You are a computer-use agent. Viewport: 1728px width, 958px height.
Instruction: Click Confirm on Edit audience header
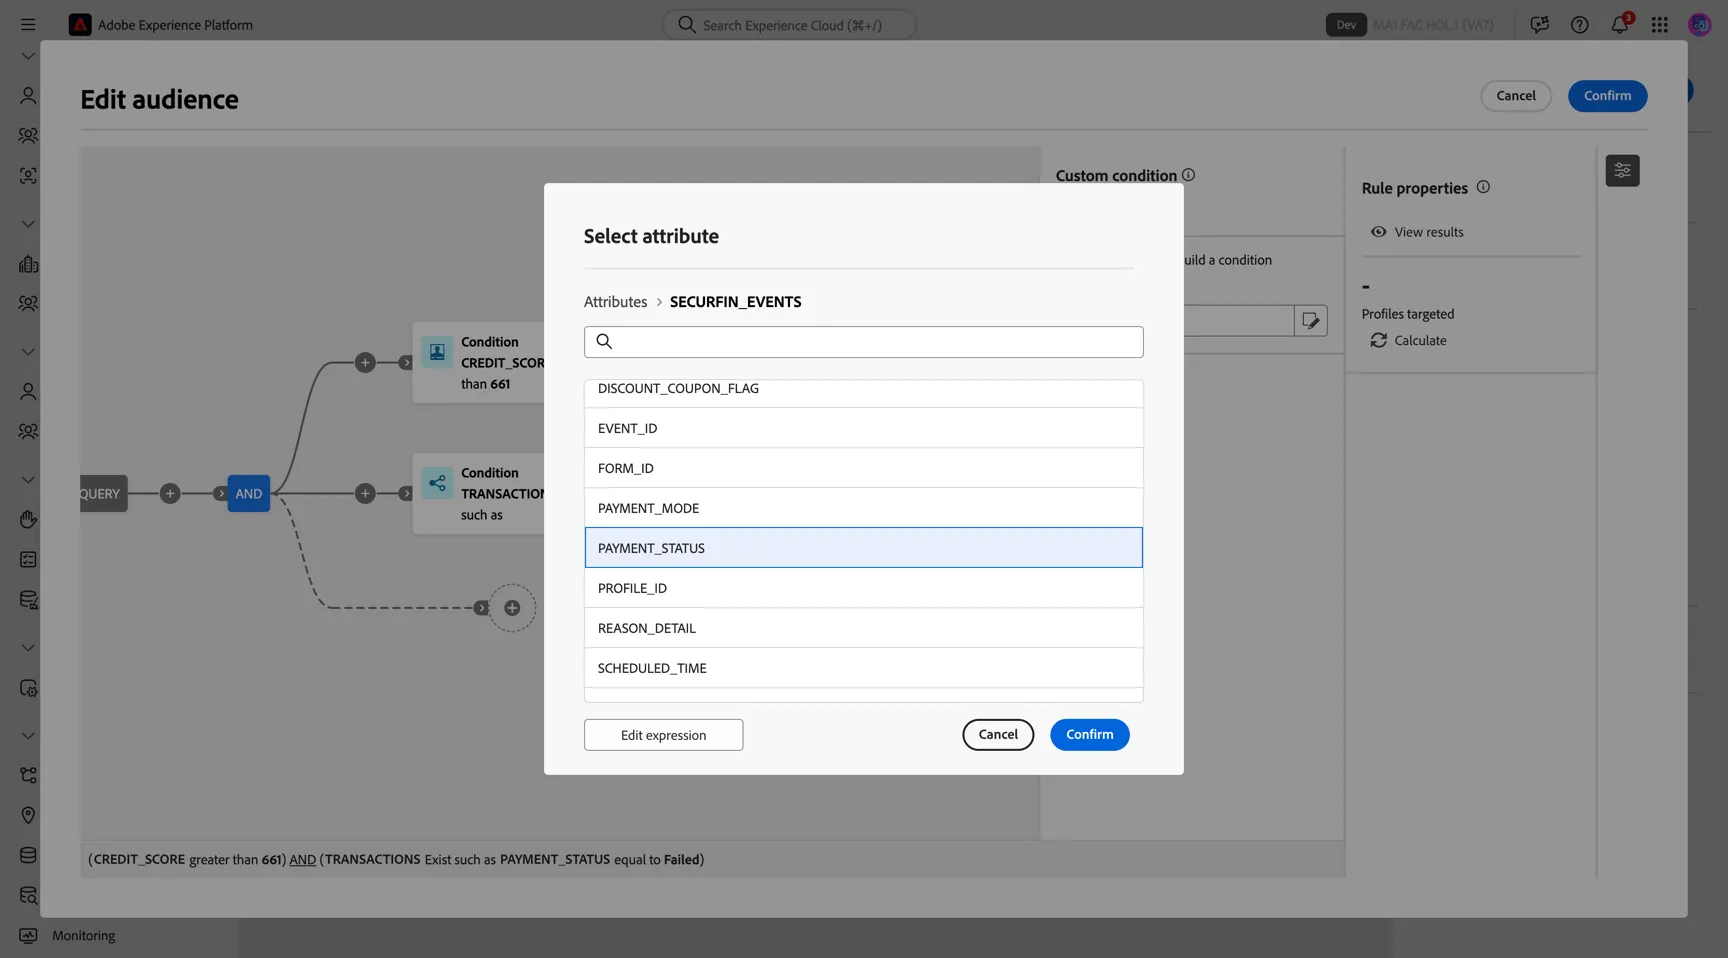[x=1607, y=96]
